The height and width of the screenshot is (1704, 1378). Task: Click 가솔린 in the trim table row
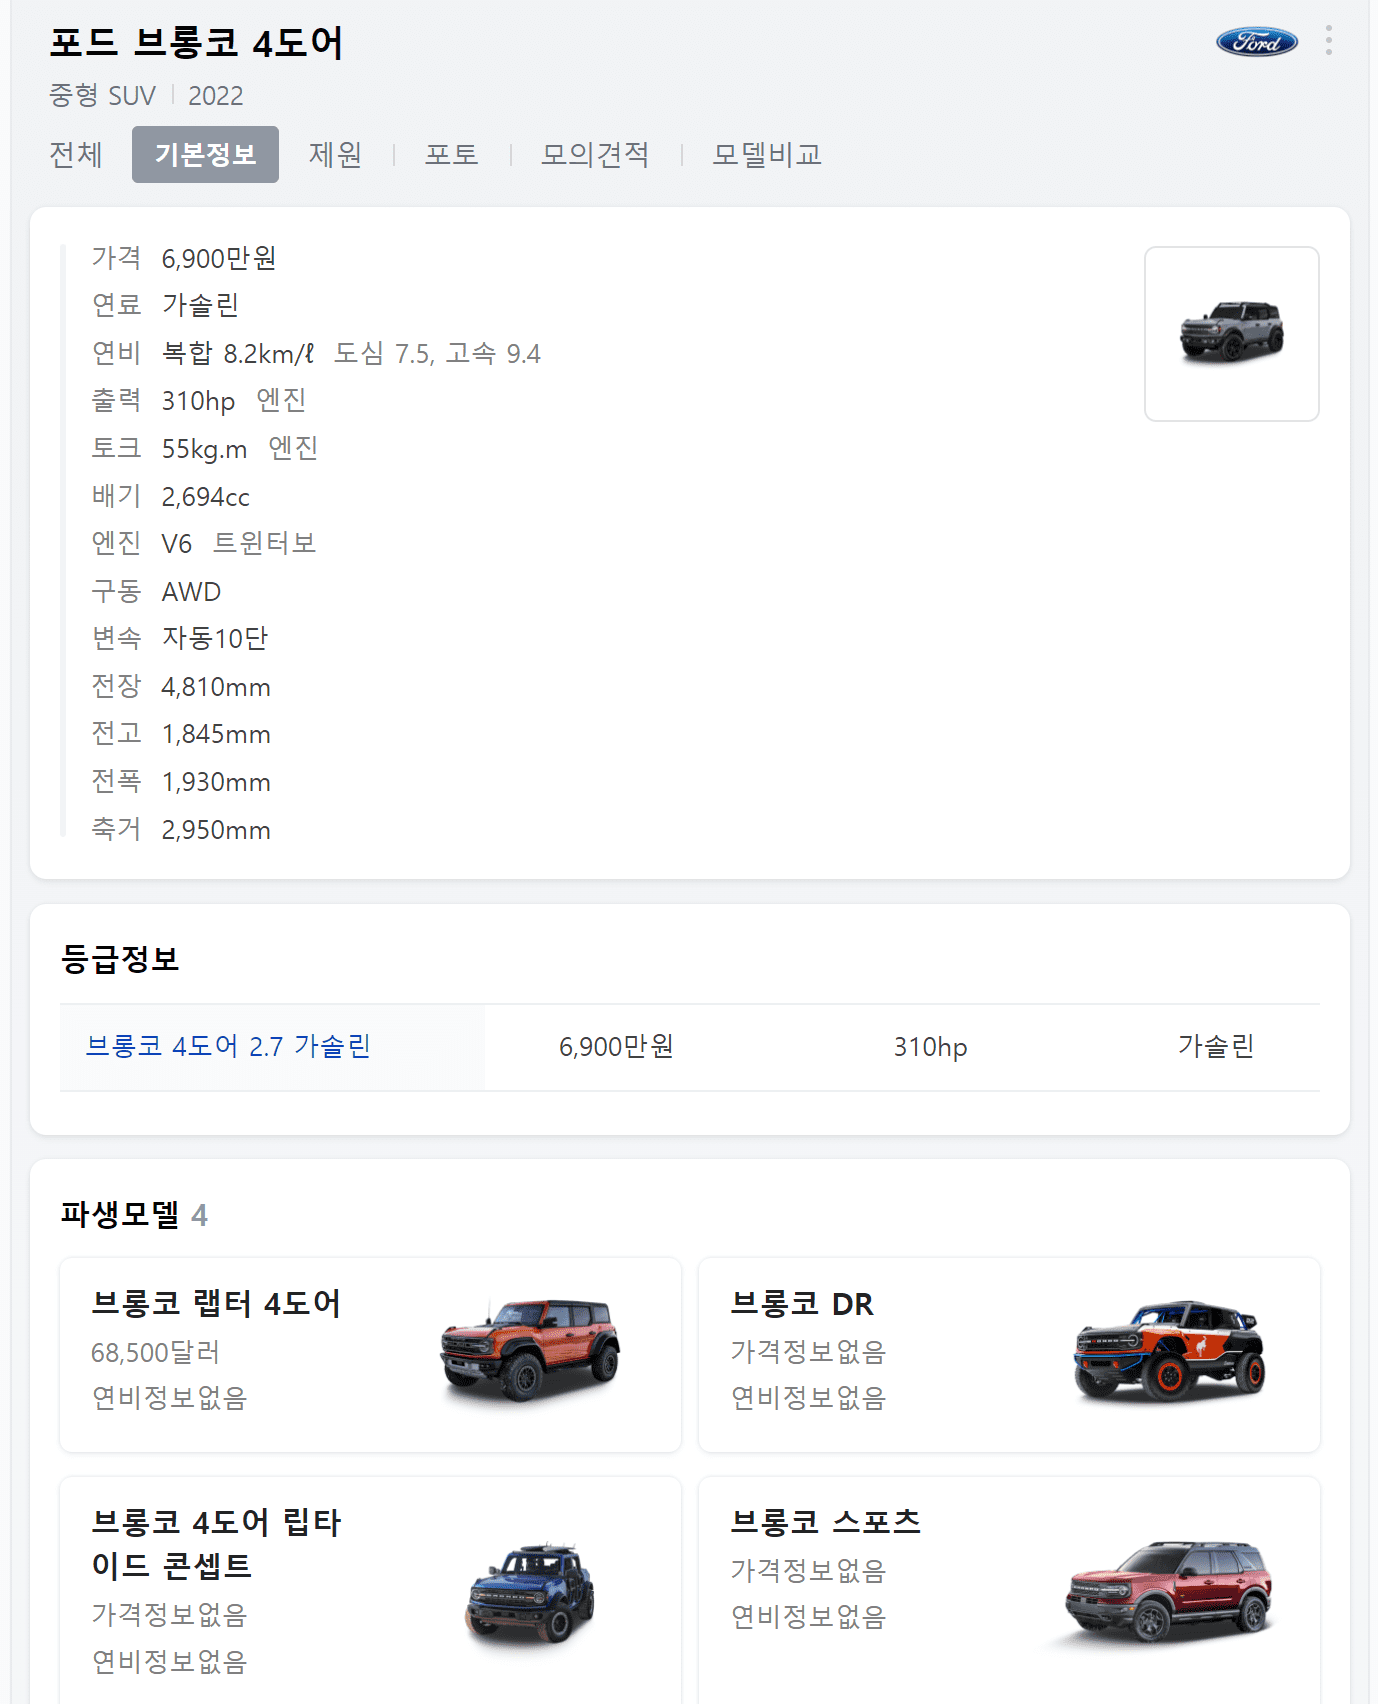point(1216,1046)
